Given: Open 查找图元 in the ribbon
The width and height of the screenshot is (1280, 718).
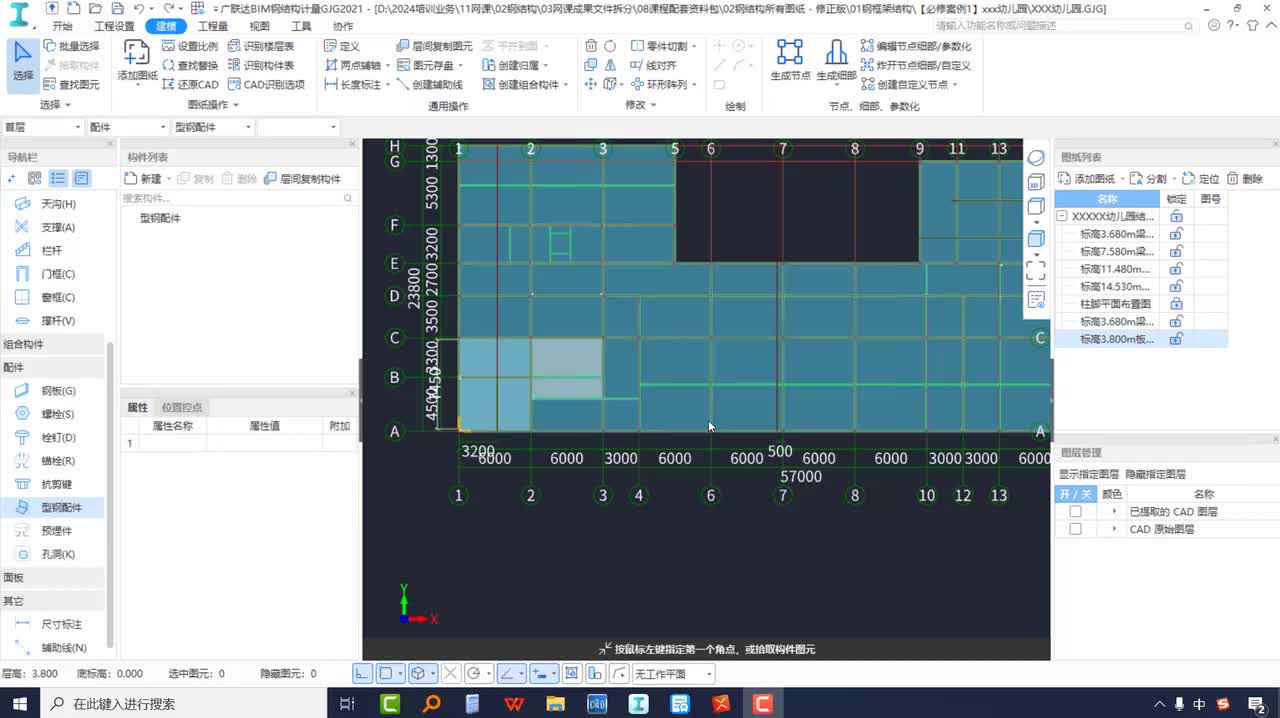Looking at the screenshot, I should tap(71, 85).
